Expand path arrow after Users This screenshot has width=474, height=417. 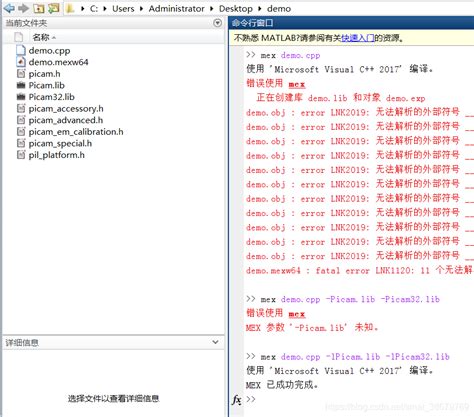(x=141, y=9)
